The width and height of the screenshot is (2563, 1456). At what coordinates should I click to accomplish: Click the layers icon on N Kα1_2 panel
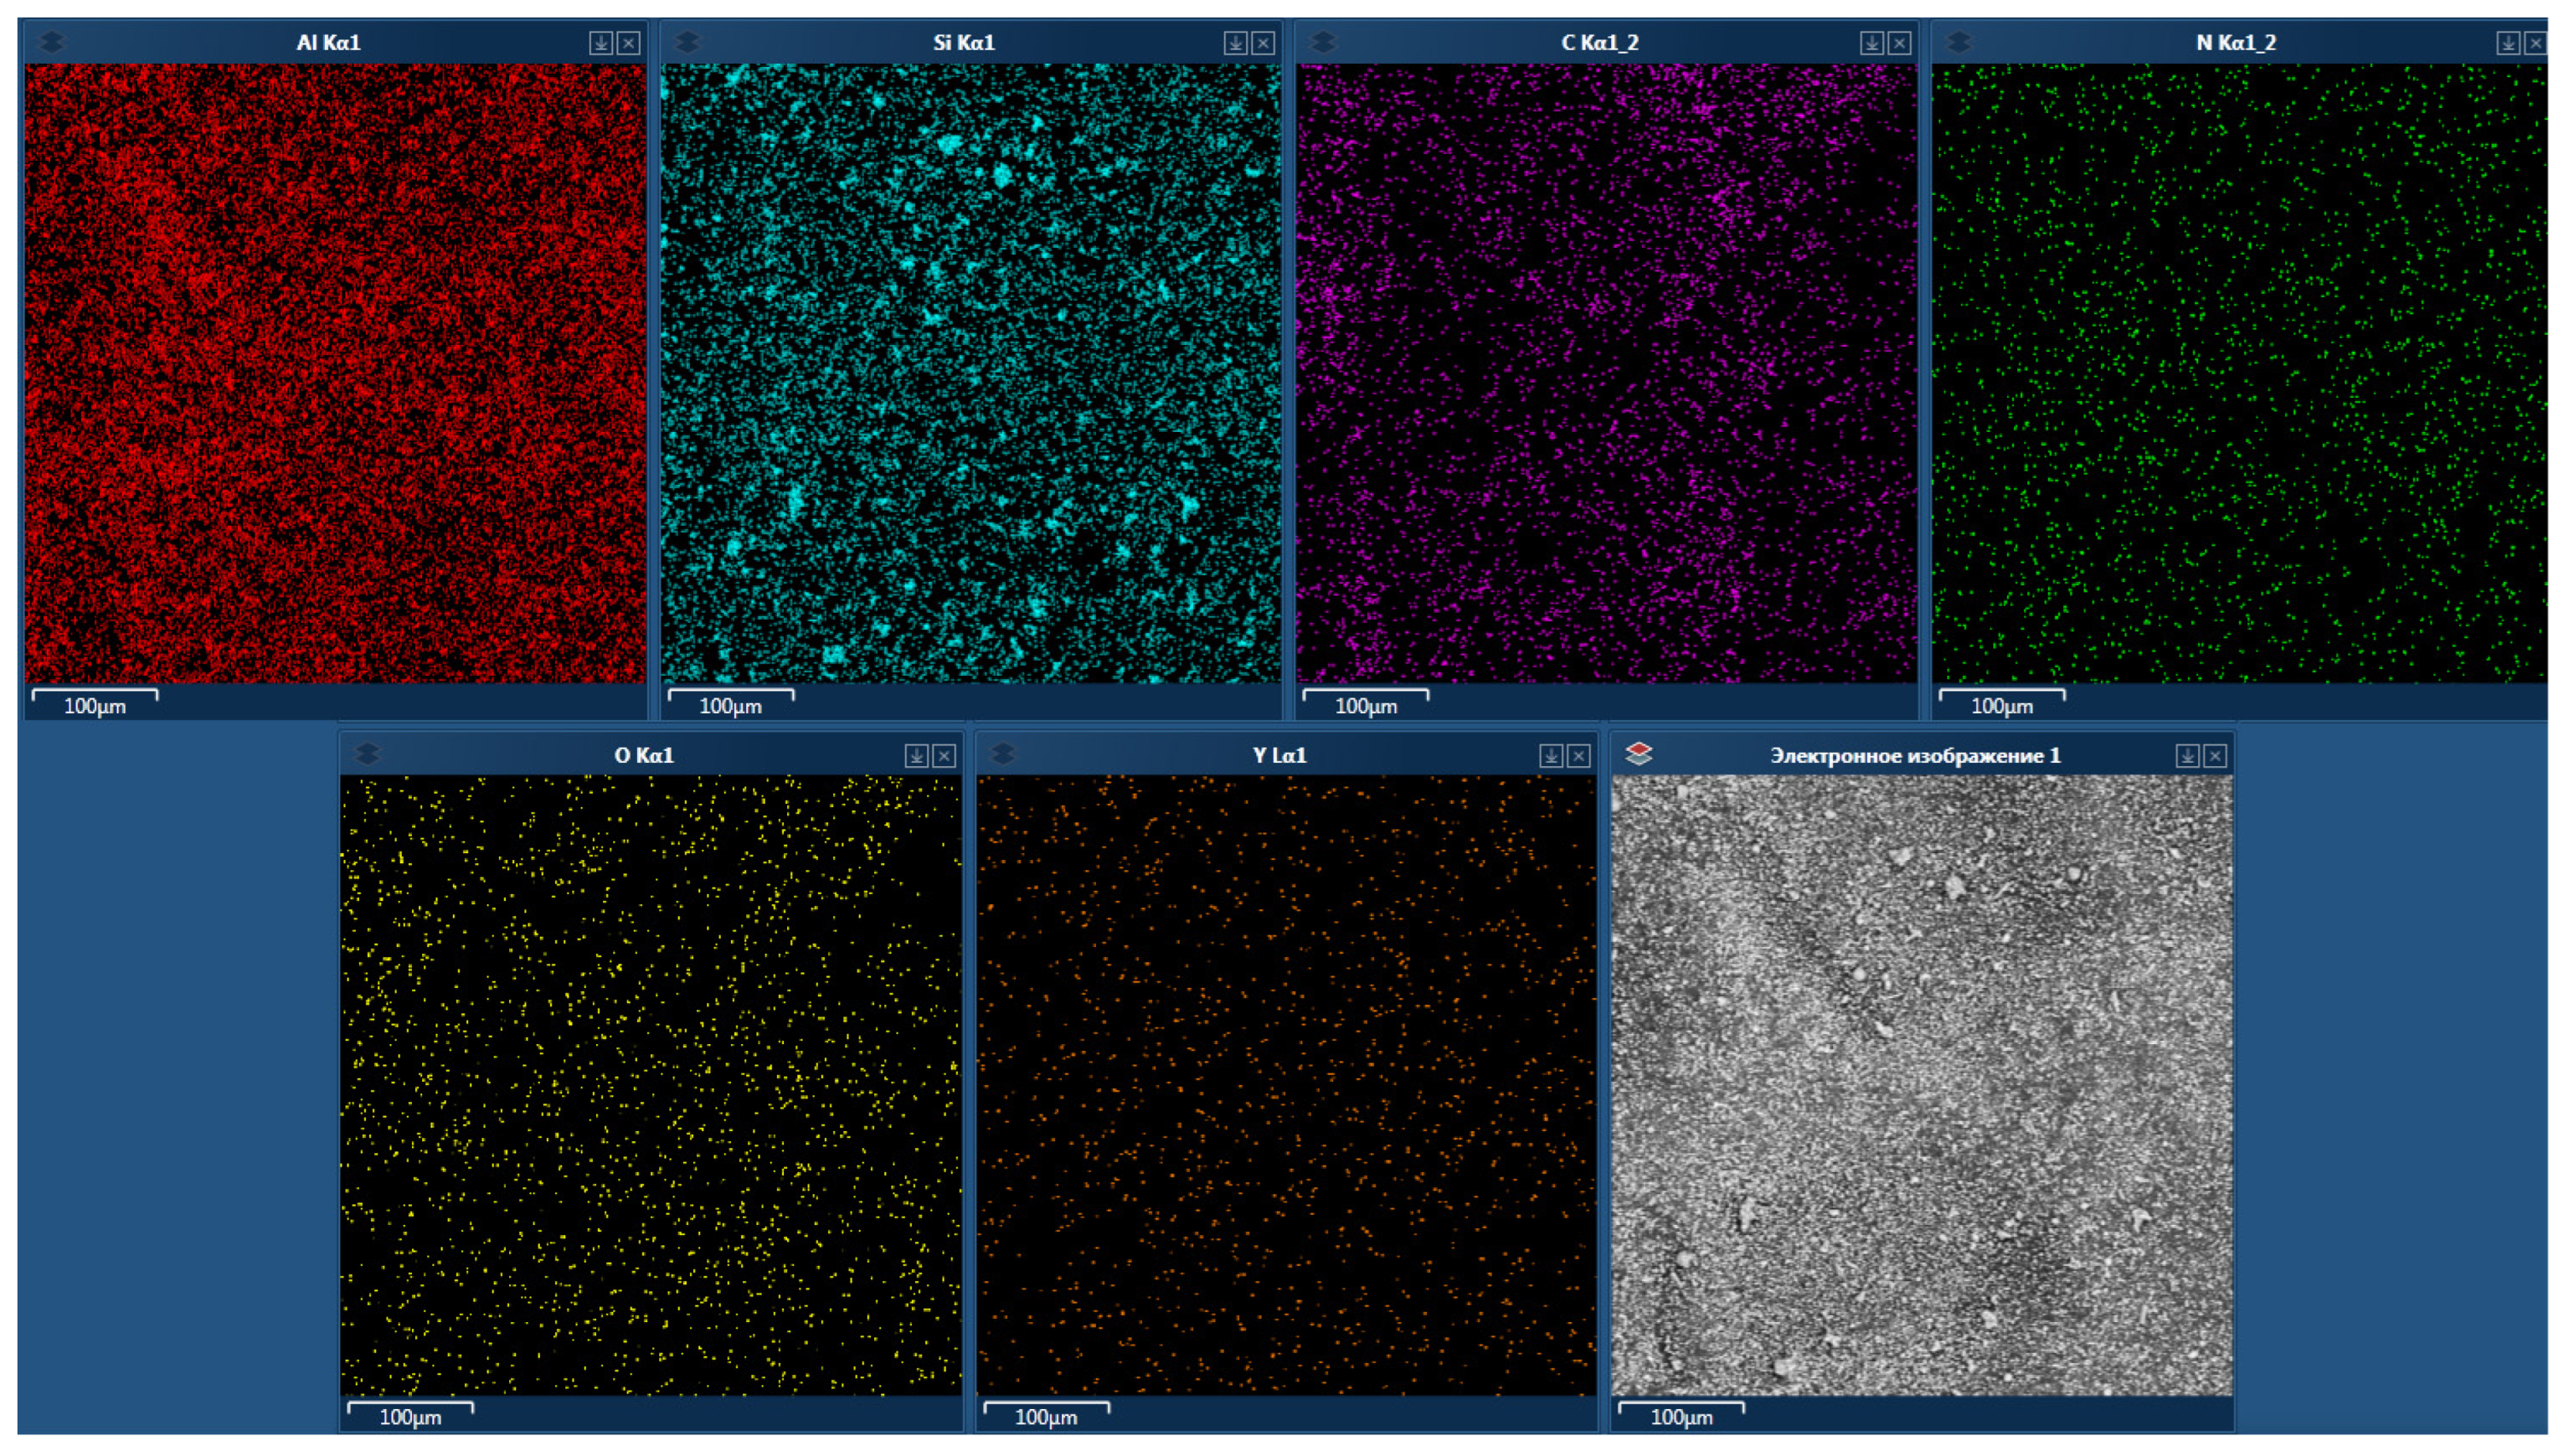1959,42
